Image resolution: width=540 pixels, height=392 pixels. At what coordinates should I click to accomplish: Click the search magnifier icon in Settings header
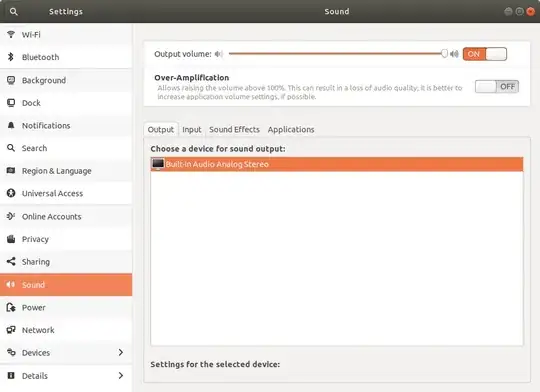pyautogui.click(x=13, y=12)
